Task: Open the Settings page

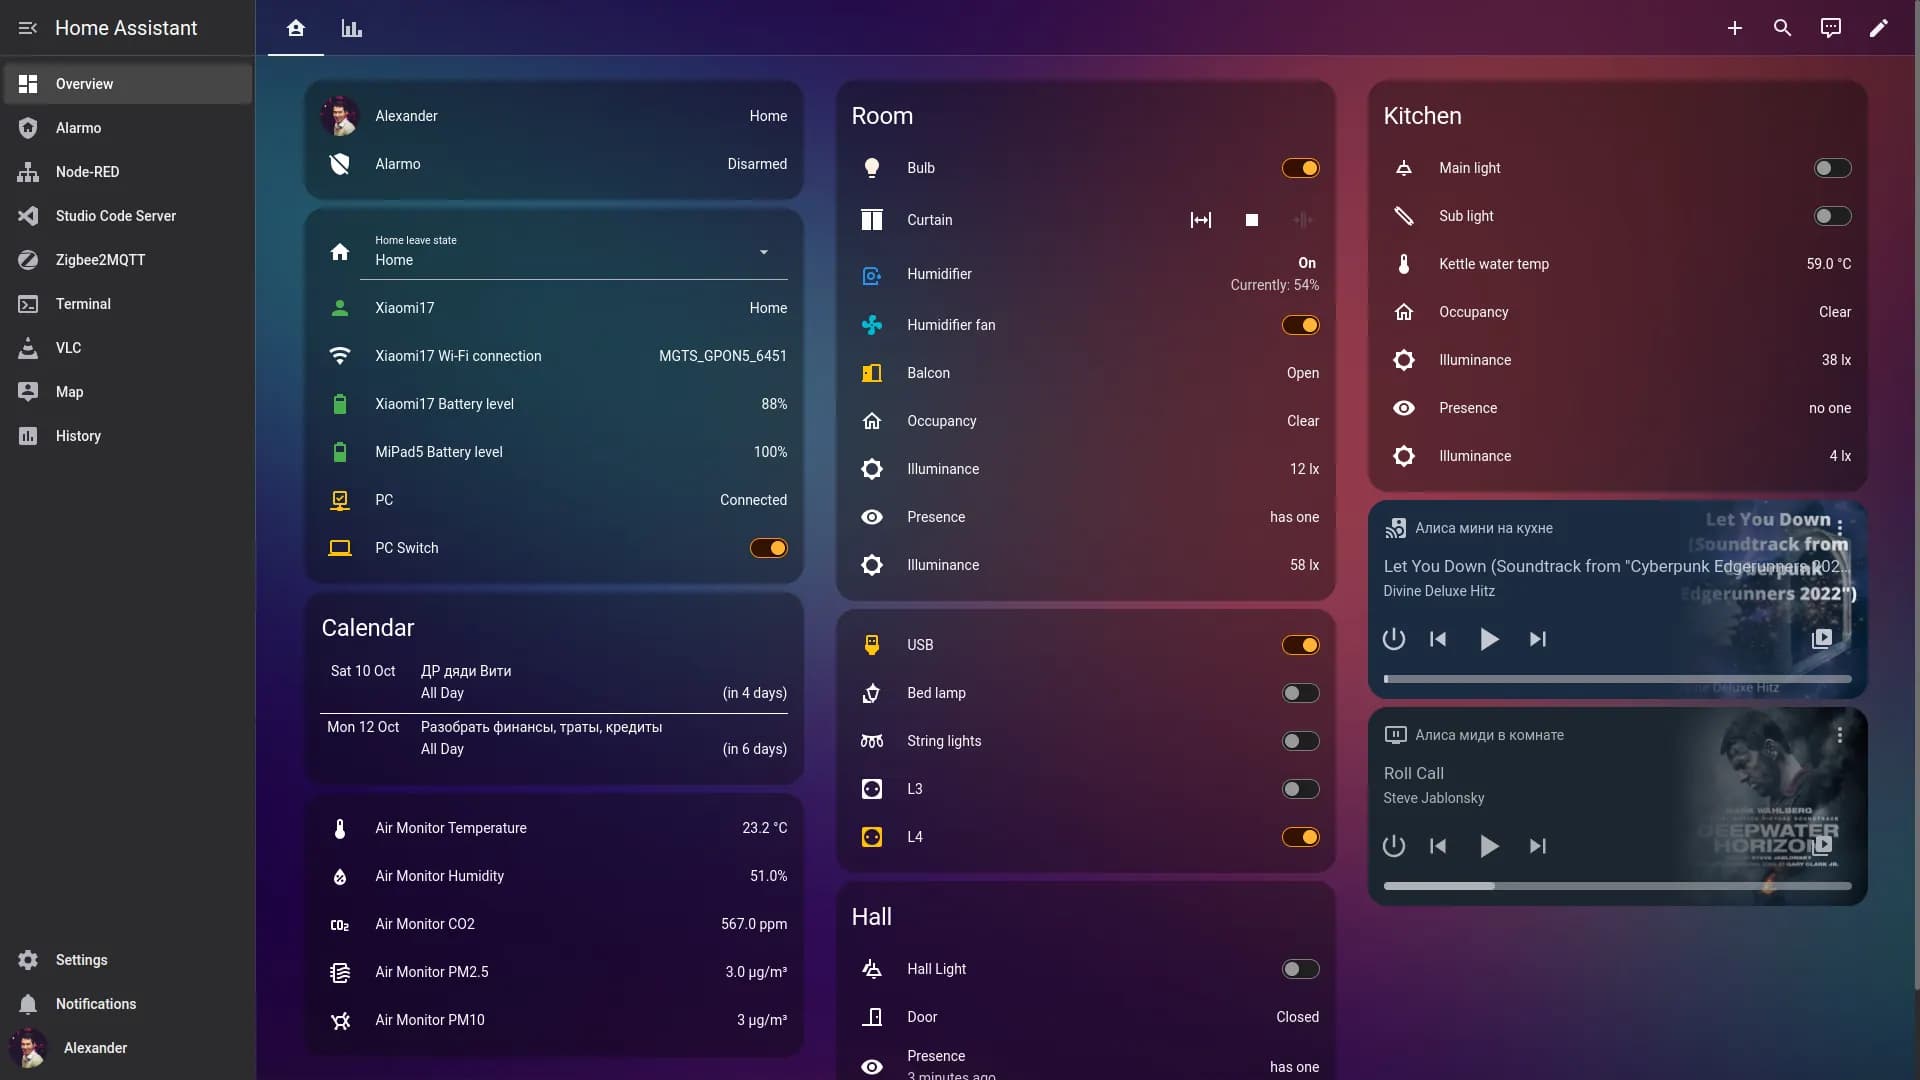Action: (x=127, y=960)
